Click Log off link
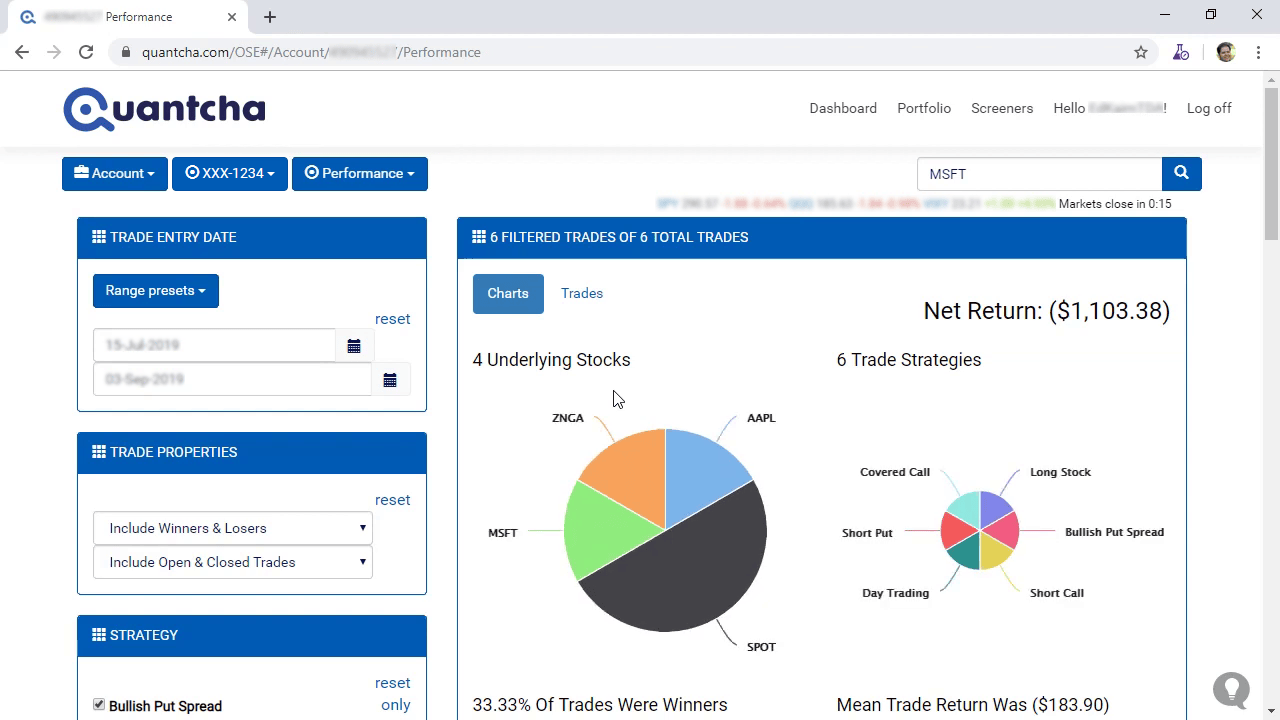Screen dimensions: 1280x720 click(1209, 108)
